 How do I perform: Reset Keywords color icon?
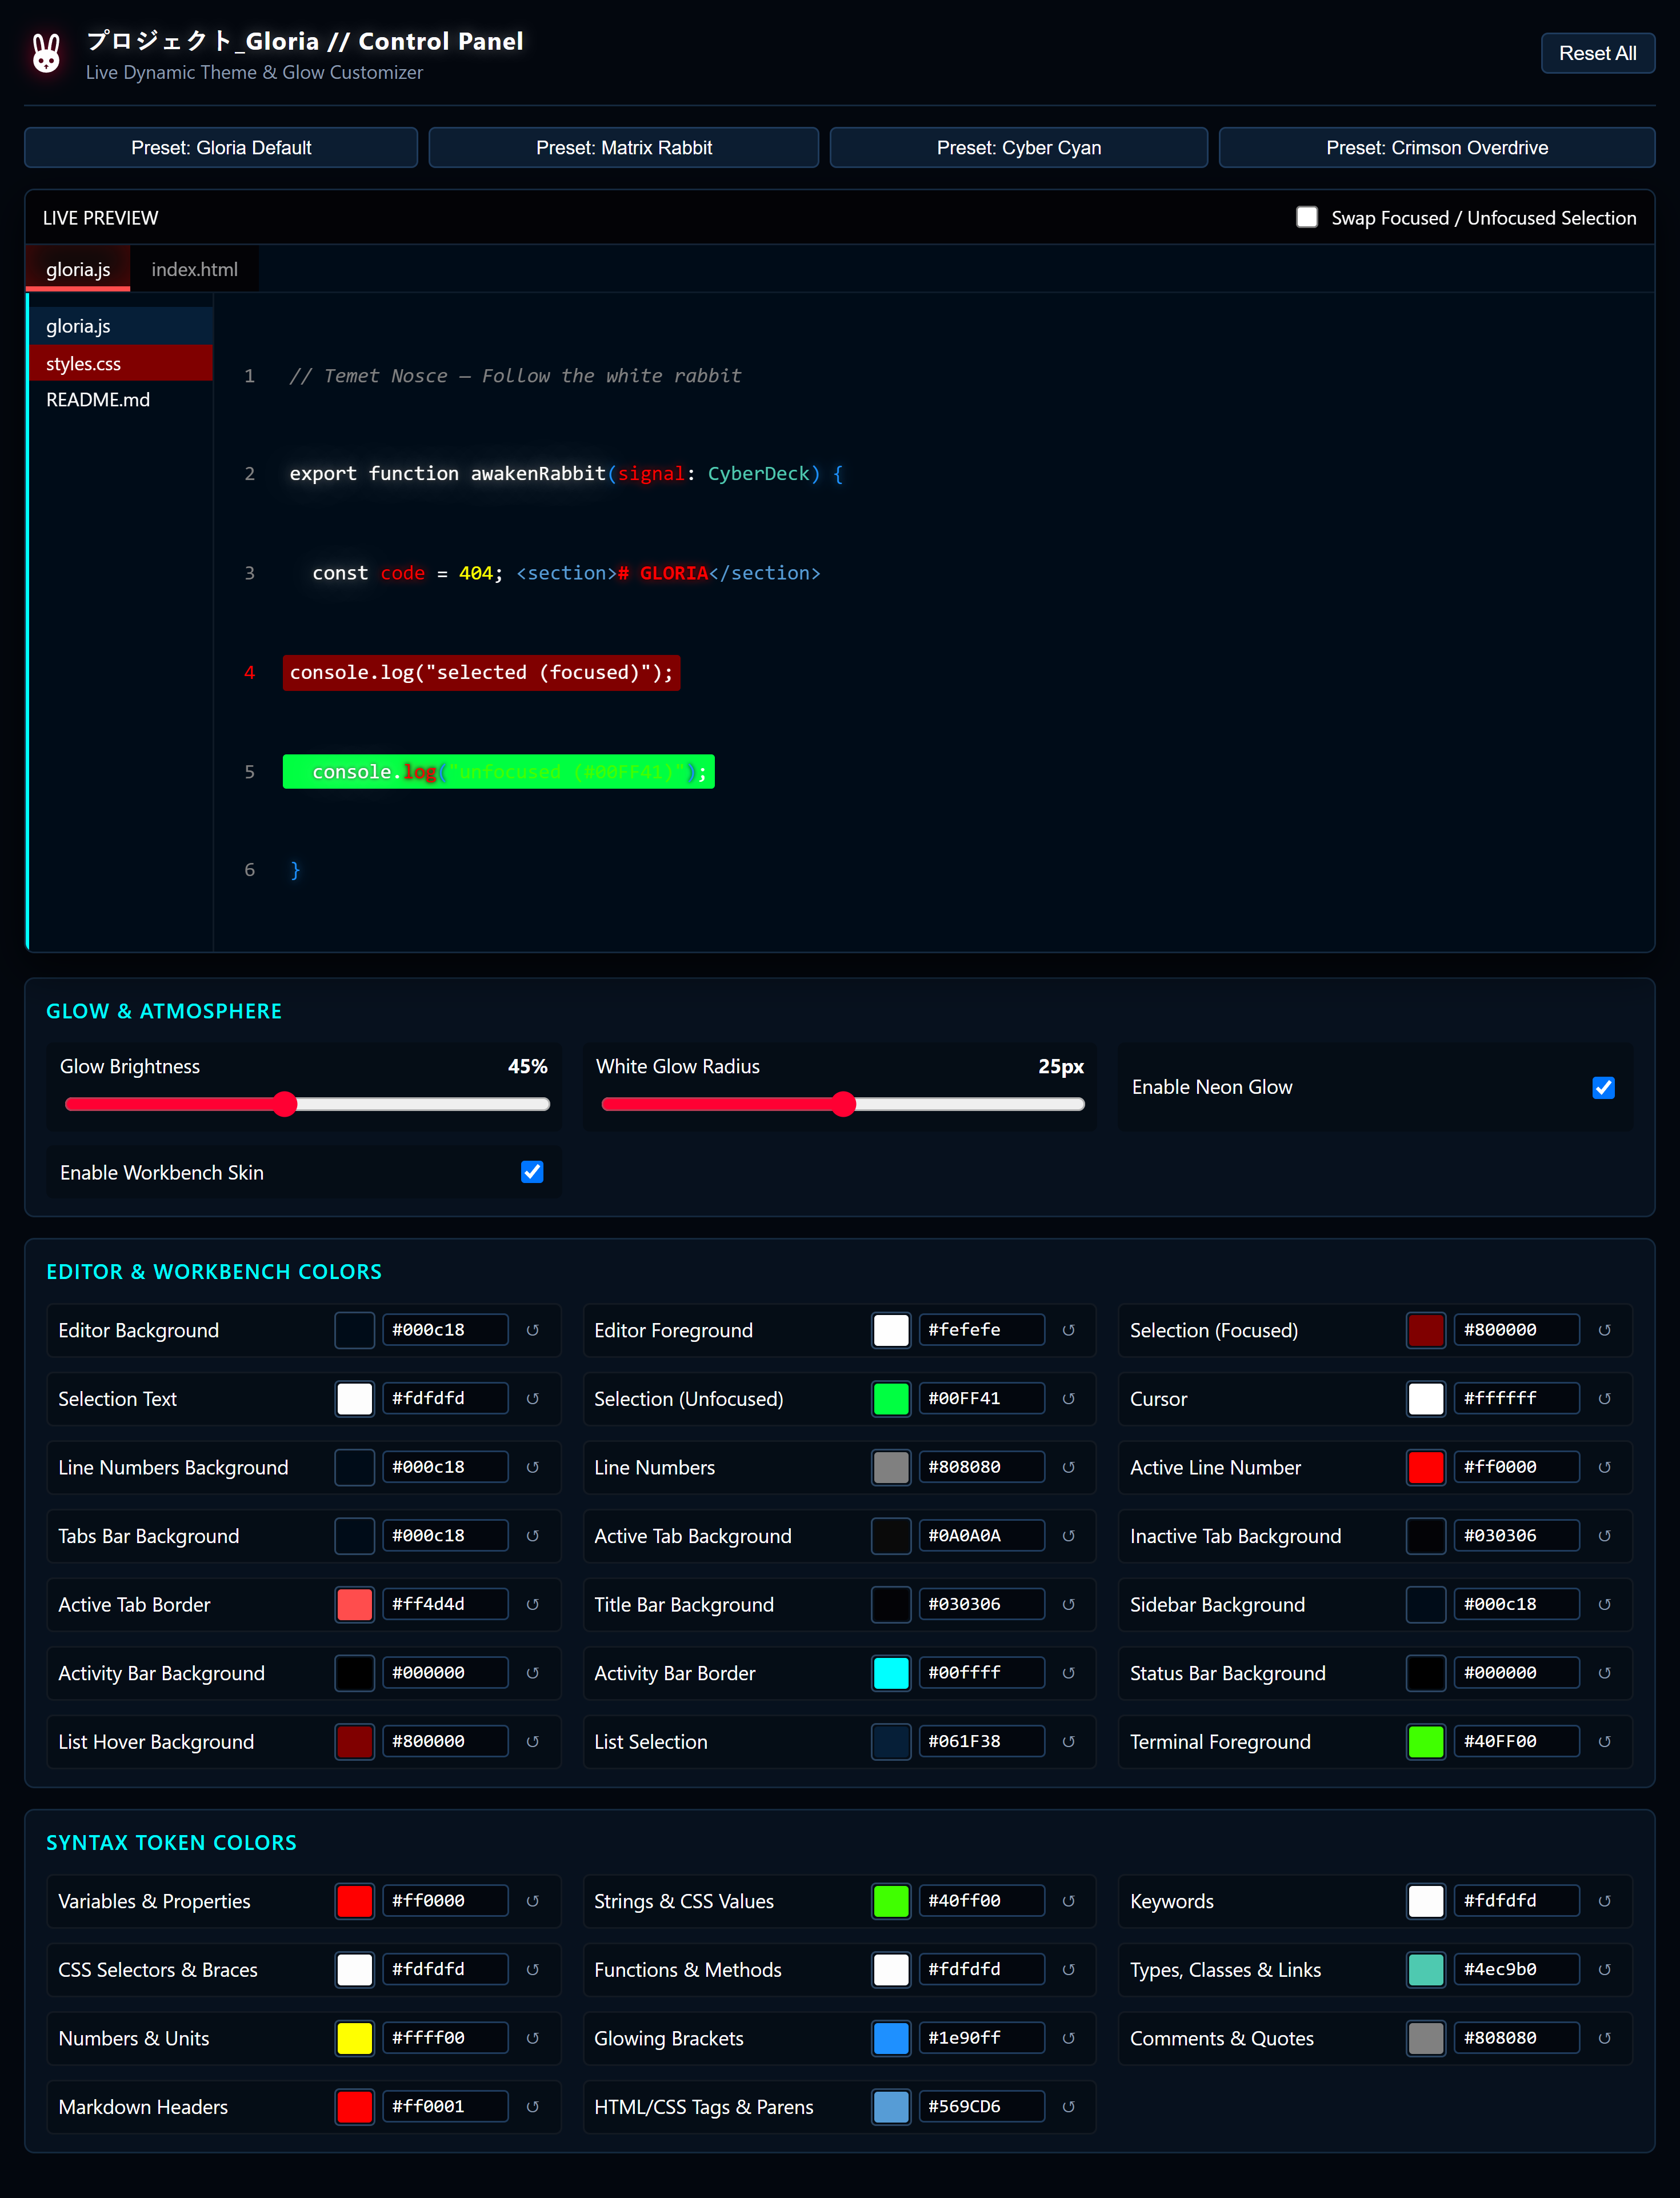coord(1605,1901)
